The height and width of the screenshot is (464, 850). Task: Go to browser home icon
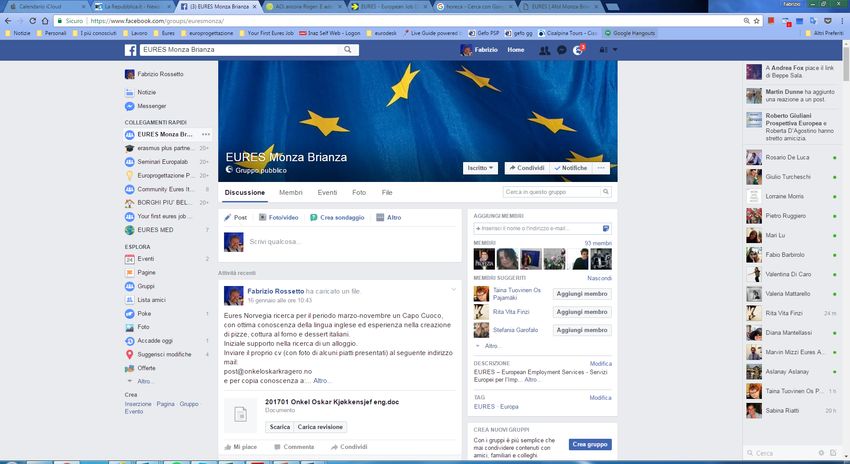[x=45, y=21]
